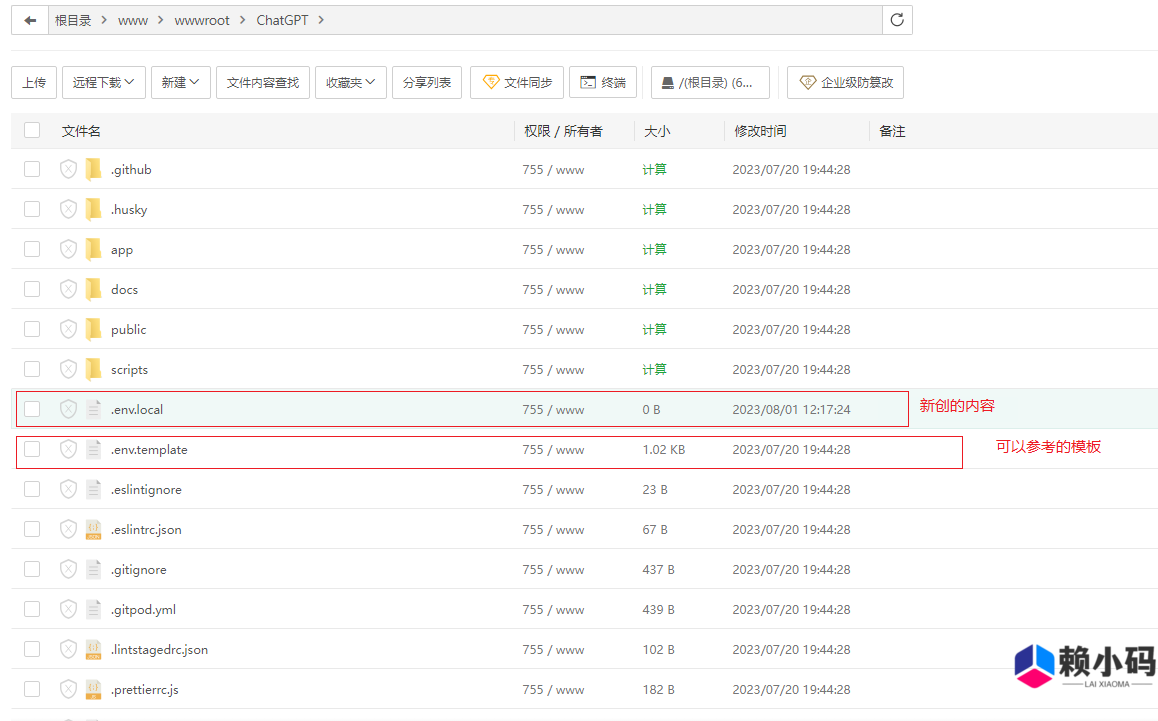The height and width of the screenshot is (721, 1158).
Task: Click the 文件同步 sync icon
Action: tap(516, 82)
